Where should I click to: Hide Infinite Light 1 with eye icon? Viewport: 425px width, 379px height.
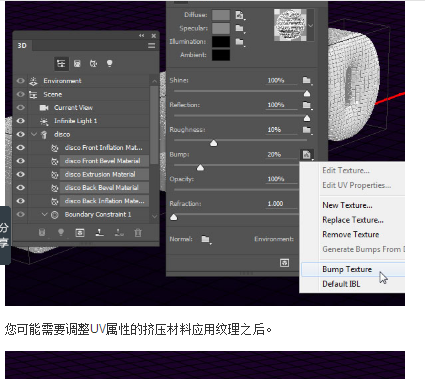point(21,121)
